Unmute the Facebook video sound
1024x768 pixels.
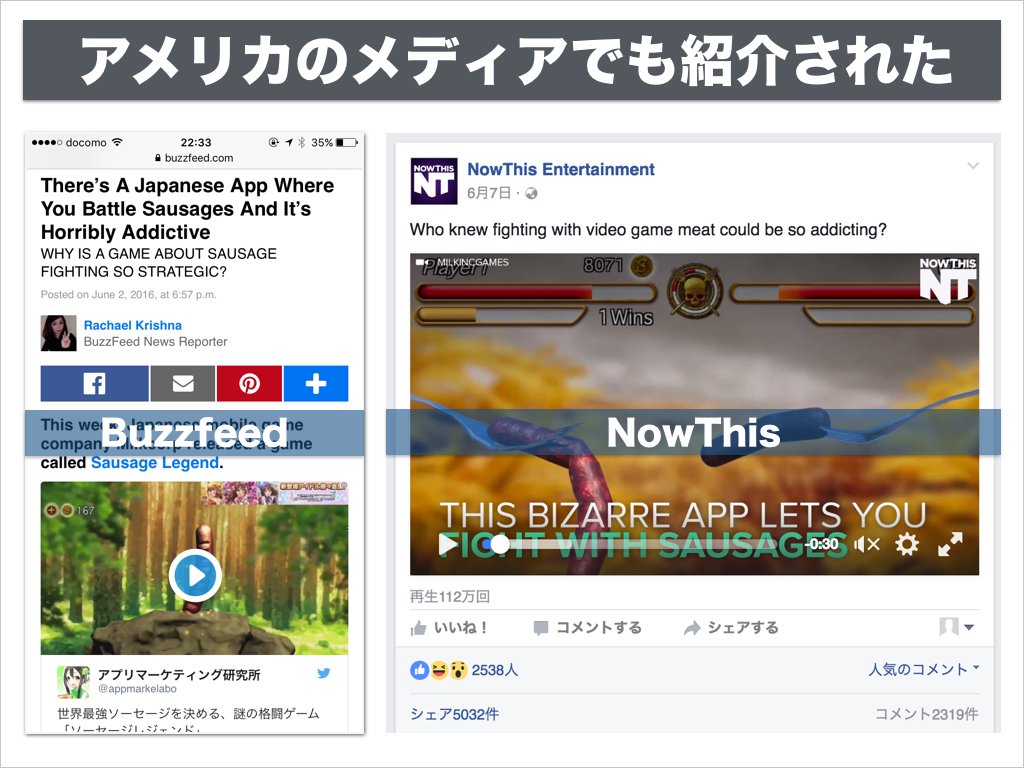click(867, 544)
